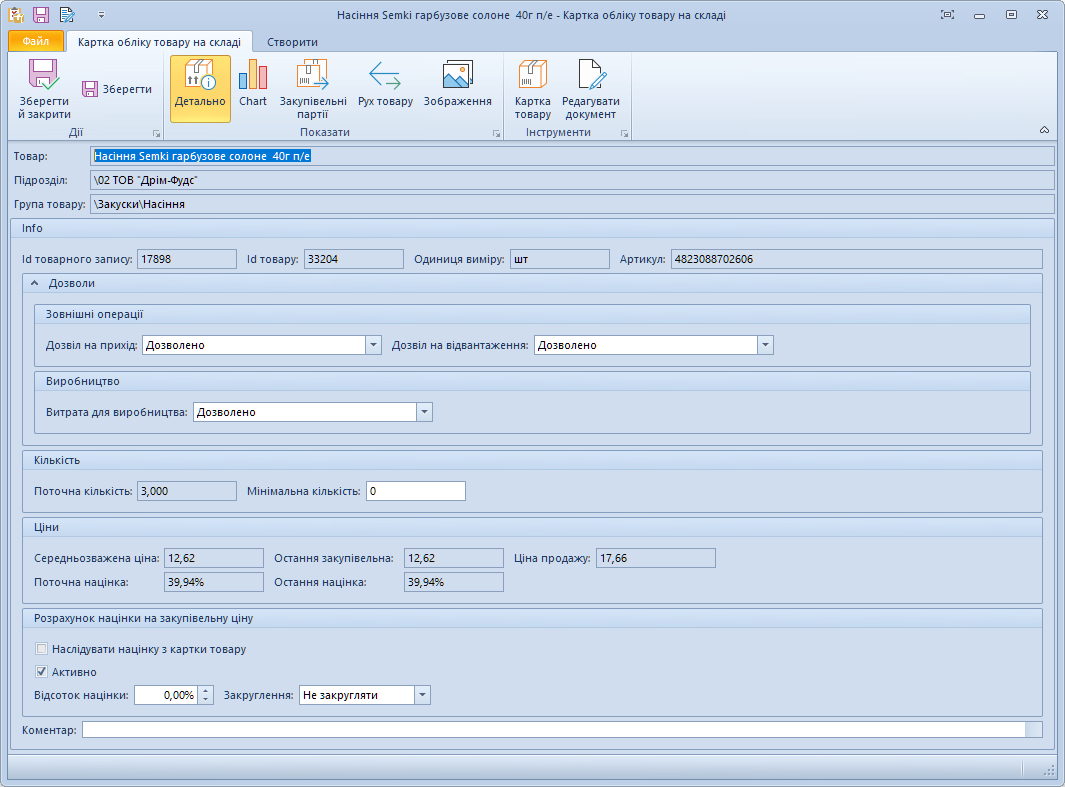Uncheck the 'Активно' checkbox
The image size is (1065, 787).
tap(42, 672)
